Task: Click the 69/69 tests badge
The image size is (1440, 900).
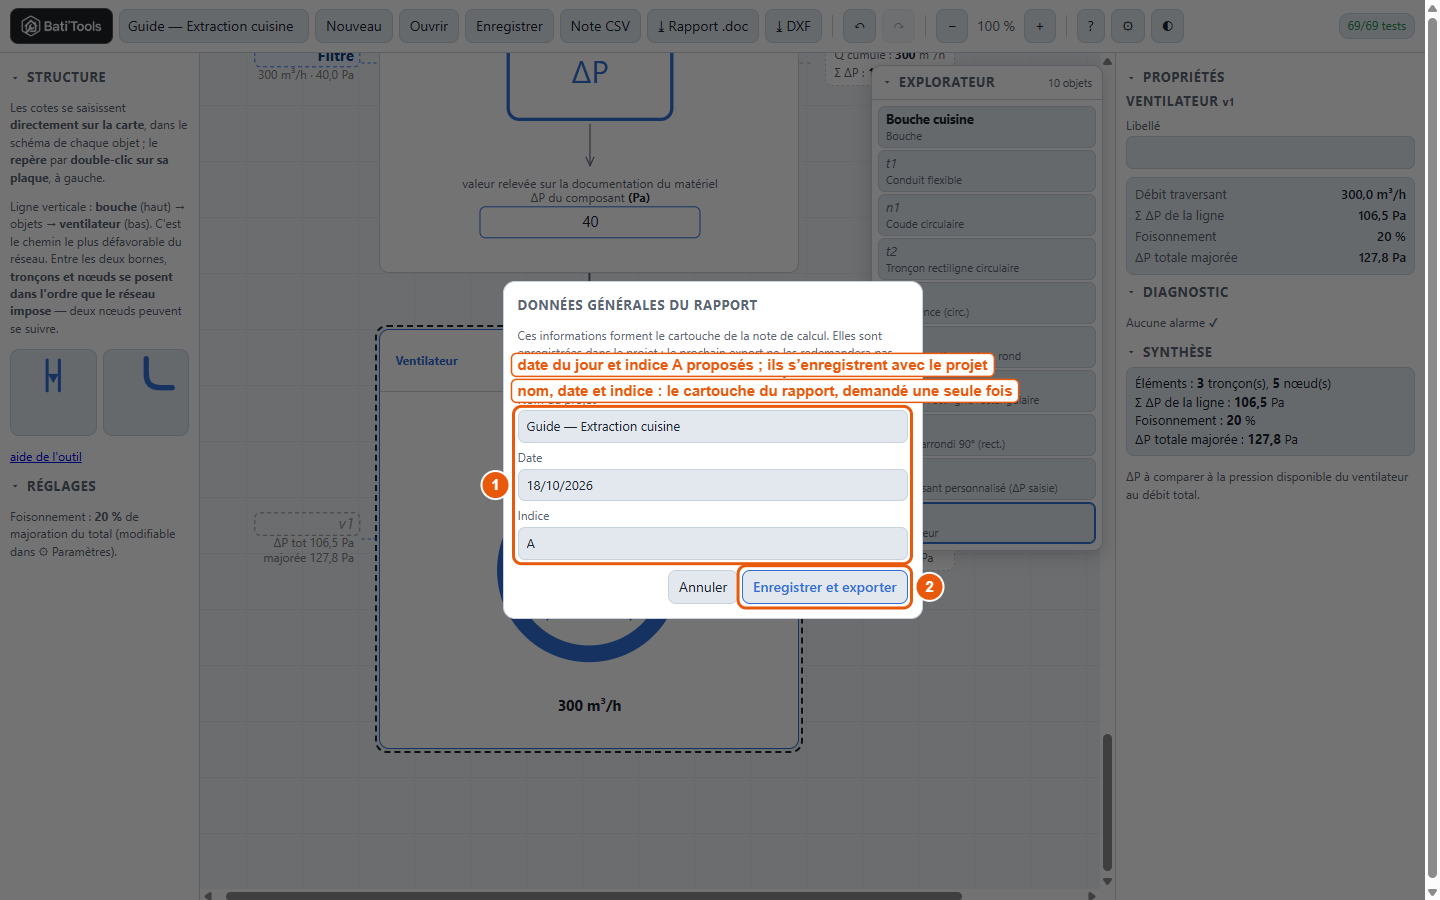Action: [1377, 26]
